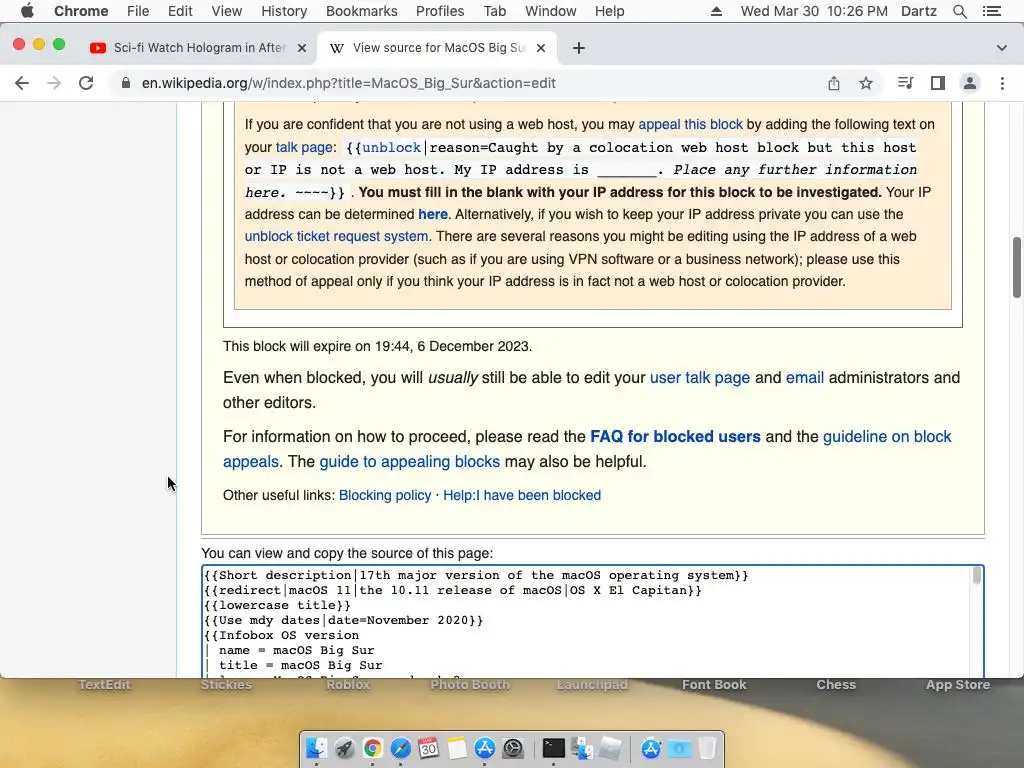Click the 'email' link
The image size is (1024, 768).
click(x=805, y=377)
